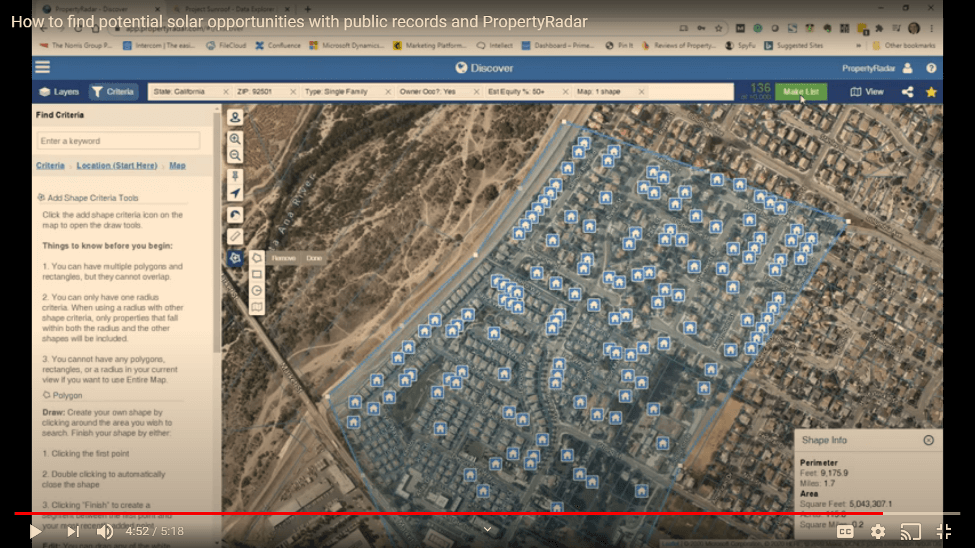Click the star favorite icon
Screen dimensions: 977x550
click(931, 92)
